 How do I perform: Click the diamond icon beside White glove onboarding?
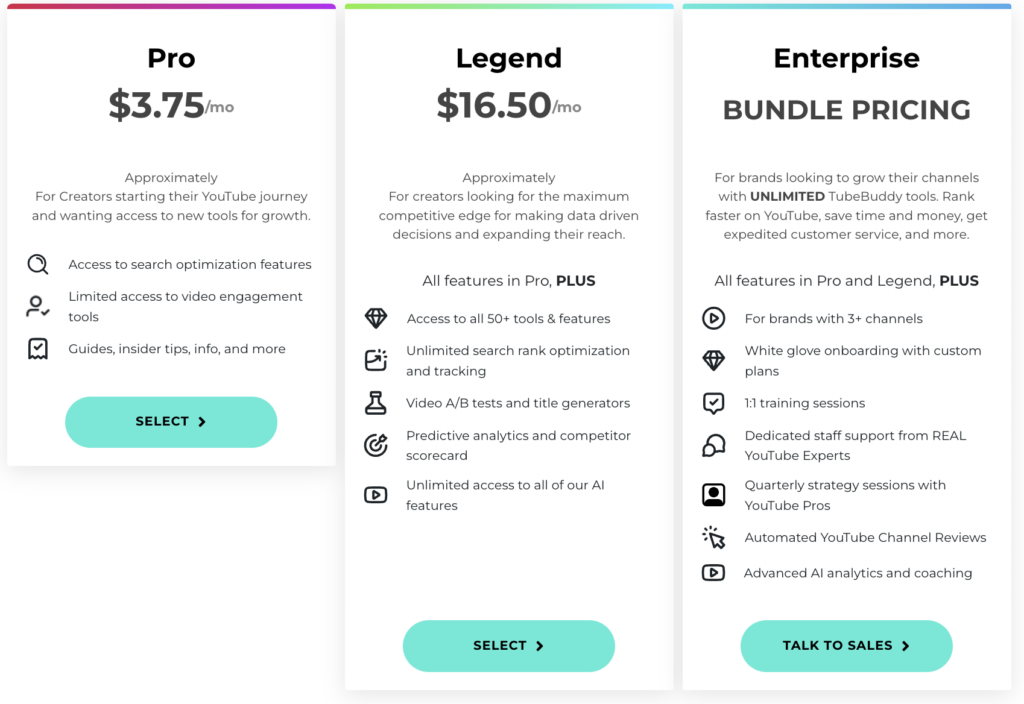(x=713, y=360)
